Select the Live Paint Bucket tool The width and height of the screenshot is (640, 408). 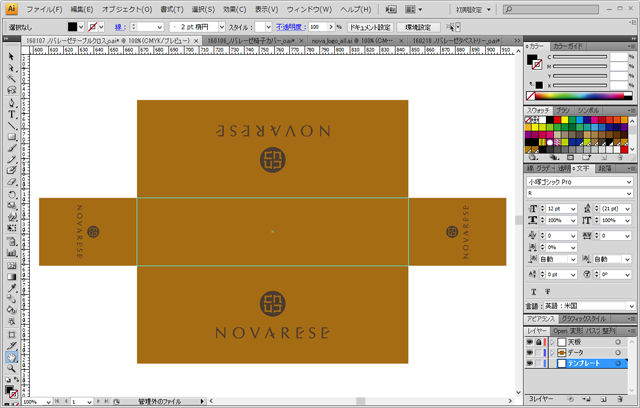tap(11, 310)
